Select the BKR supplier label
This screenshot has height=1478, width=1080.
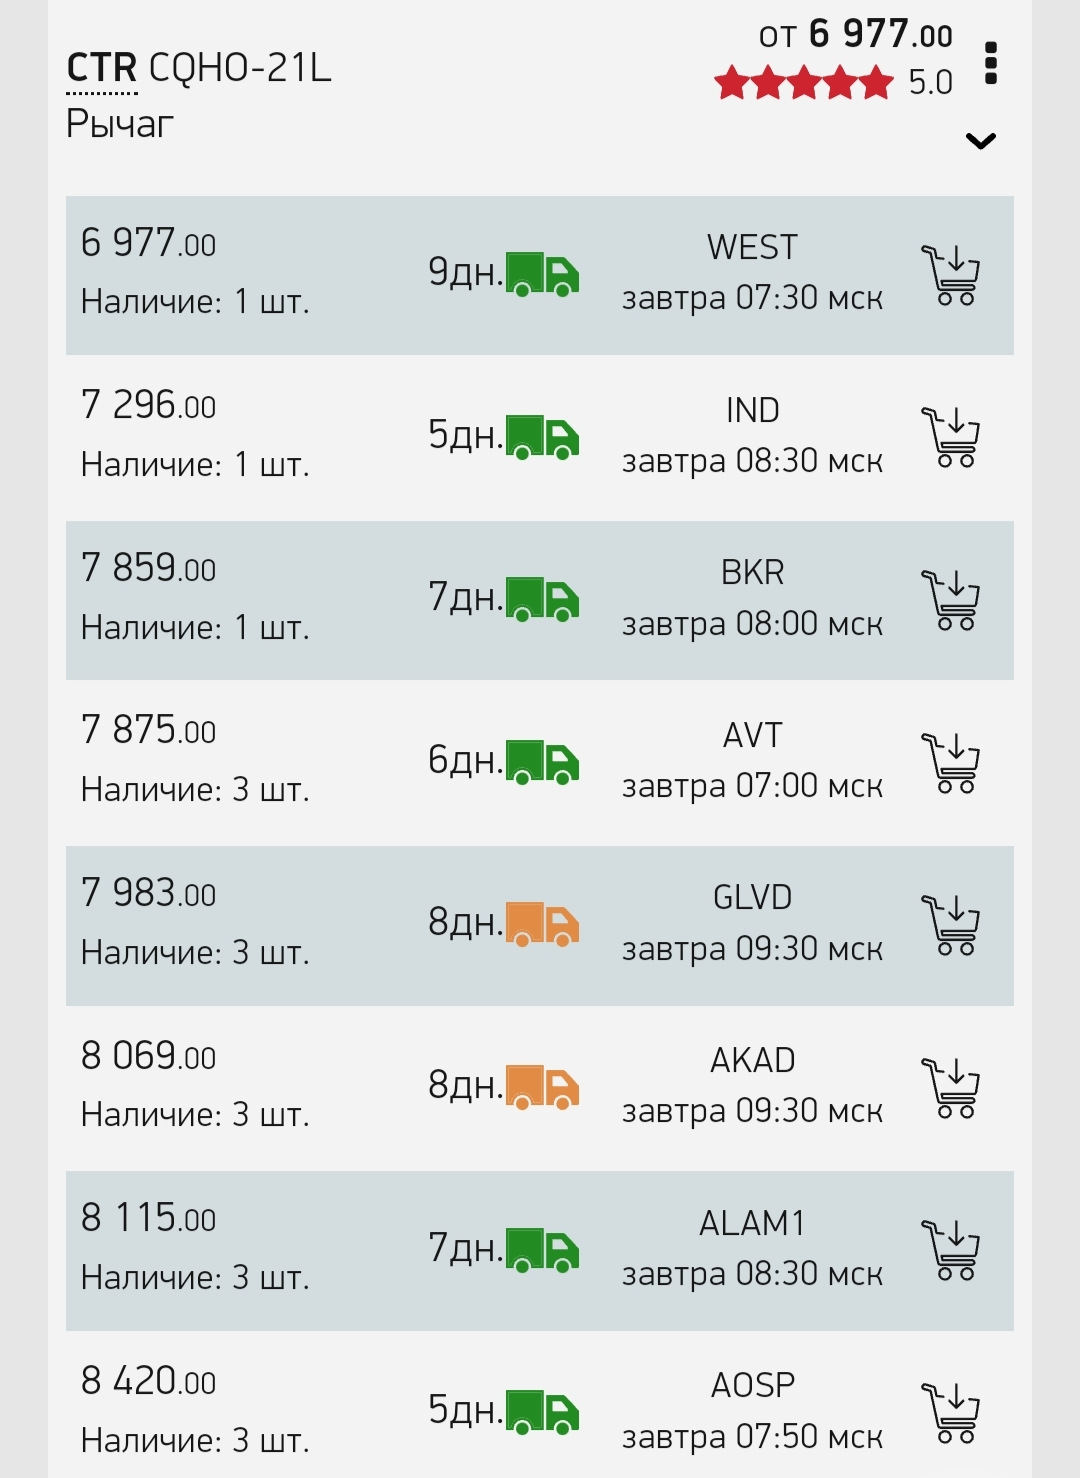point(752,573)
